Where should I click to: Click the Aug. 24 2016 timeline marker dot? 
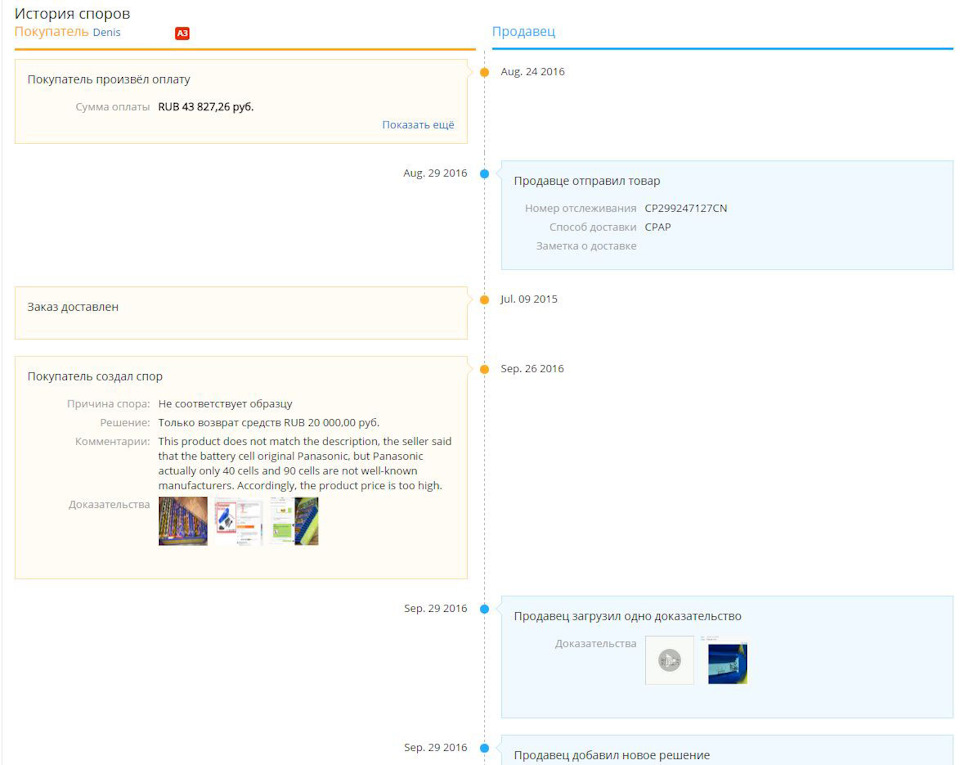pyautogui.click(x=484, y=72)
